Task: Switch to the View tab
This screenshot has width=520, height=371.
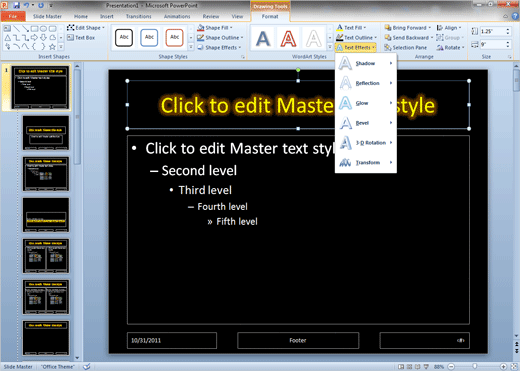Action: tap(237, 16)
